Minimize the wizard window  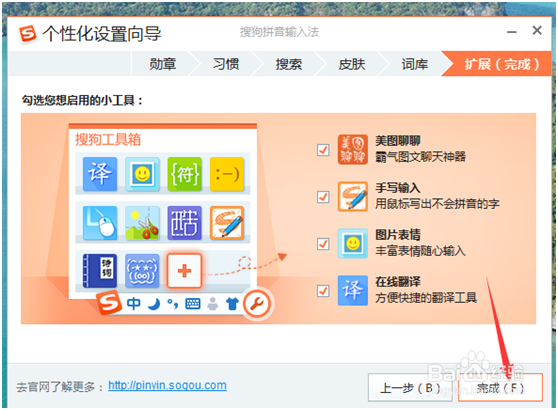pyautogui.click(x=511, y=32)
